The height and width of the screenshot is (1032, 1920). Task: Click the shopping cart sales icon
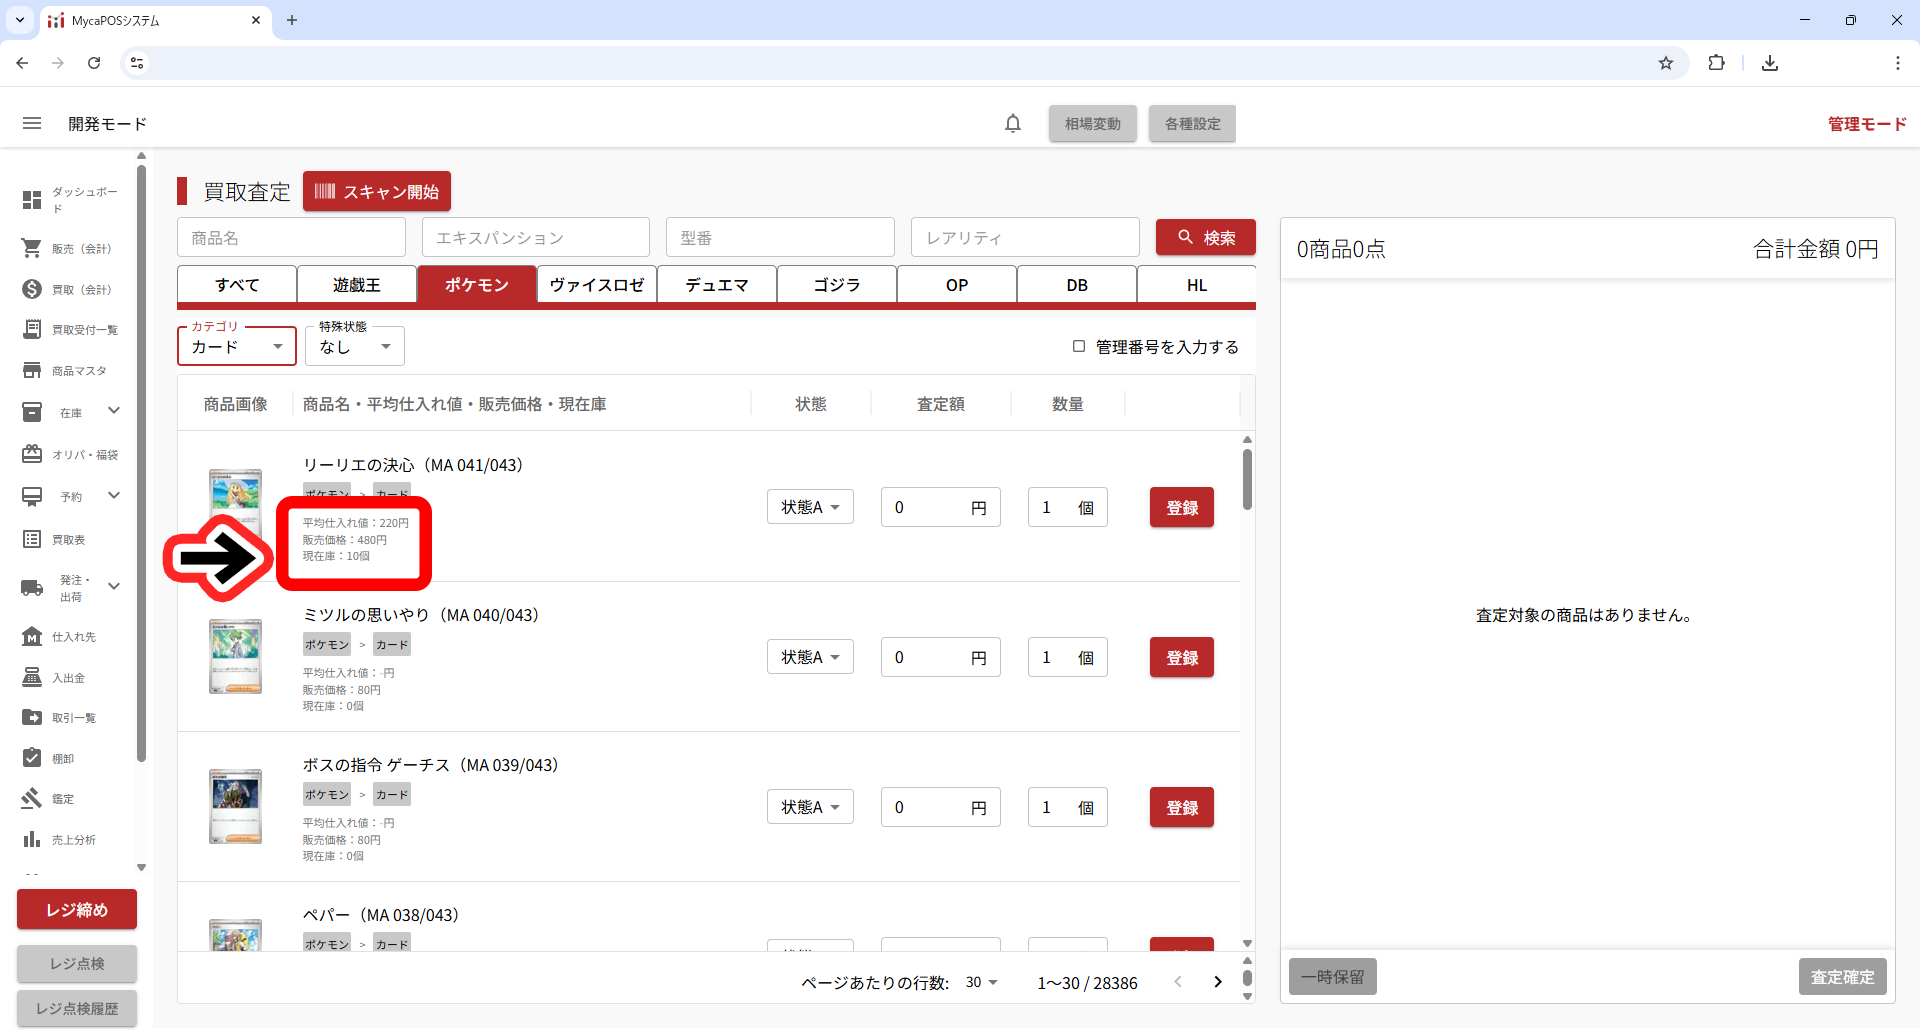point(32,248)
